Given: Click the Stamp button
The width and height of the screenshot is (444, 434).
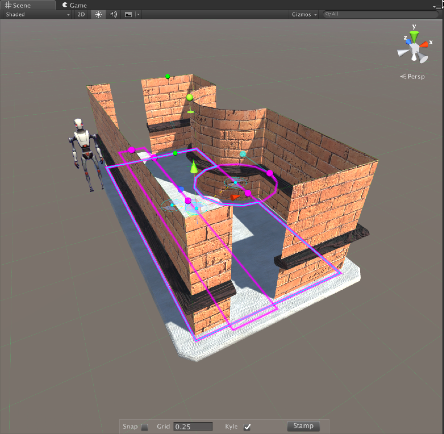Looking at the screenshot, I should 303,426.
